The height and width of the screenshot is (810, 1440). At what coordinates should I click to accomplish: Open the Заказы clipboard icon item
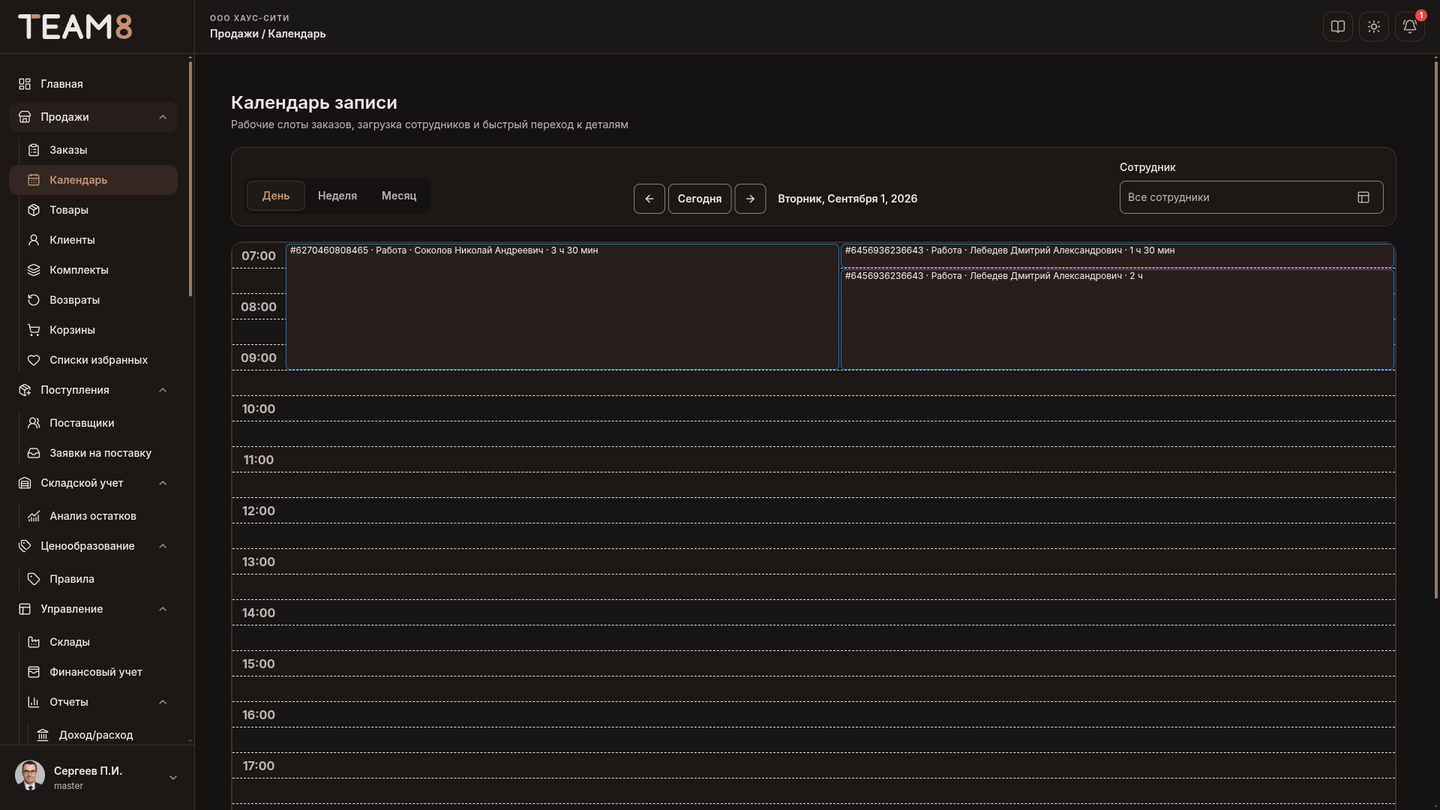34,150
